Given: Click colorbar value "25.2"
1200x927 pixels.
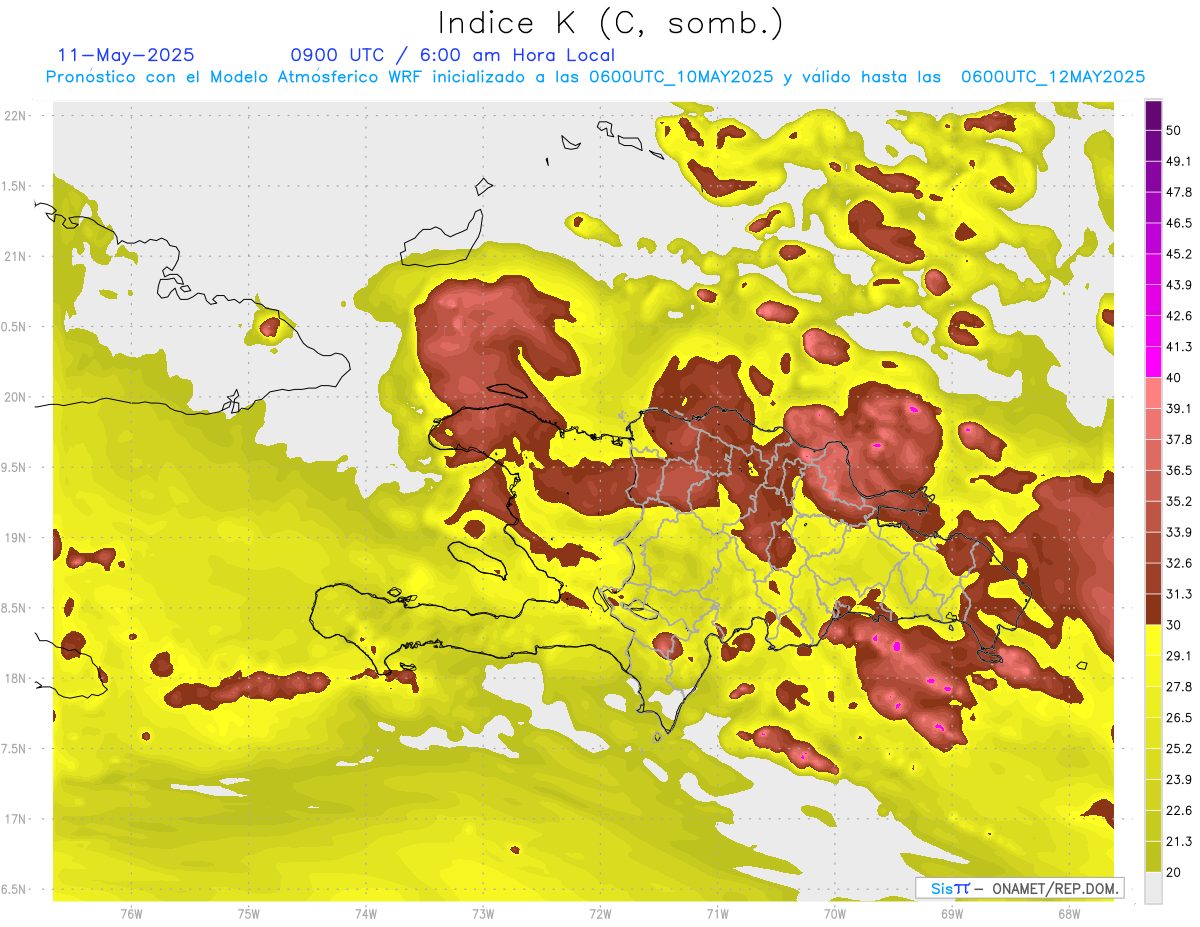Looking at the screenshot, I should (x=1180, y=748).
